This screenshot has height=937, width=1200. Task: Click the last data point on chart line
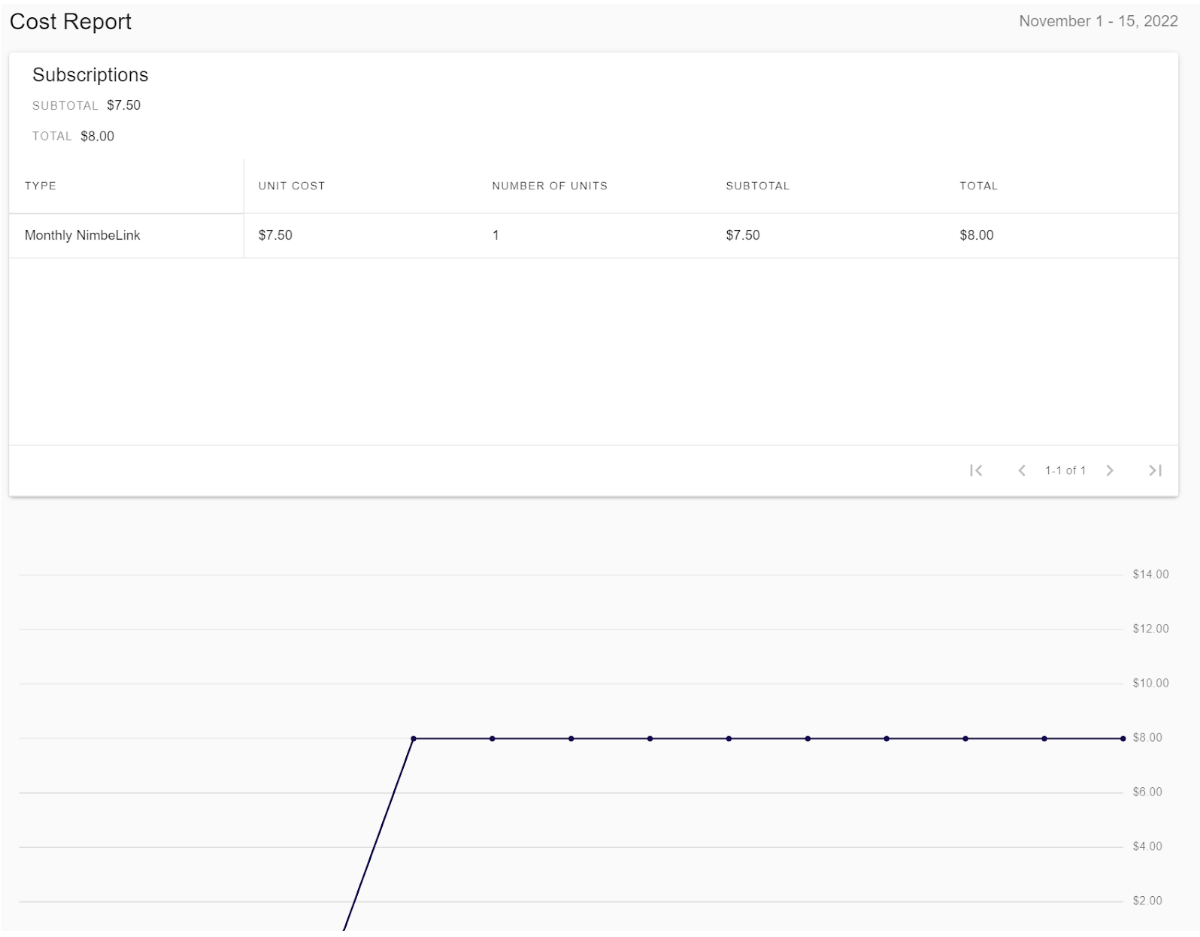pos(1123,738)
